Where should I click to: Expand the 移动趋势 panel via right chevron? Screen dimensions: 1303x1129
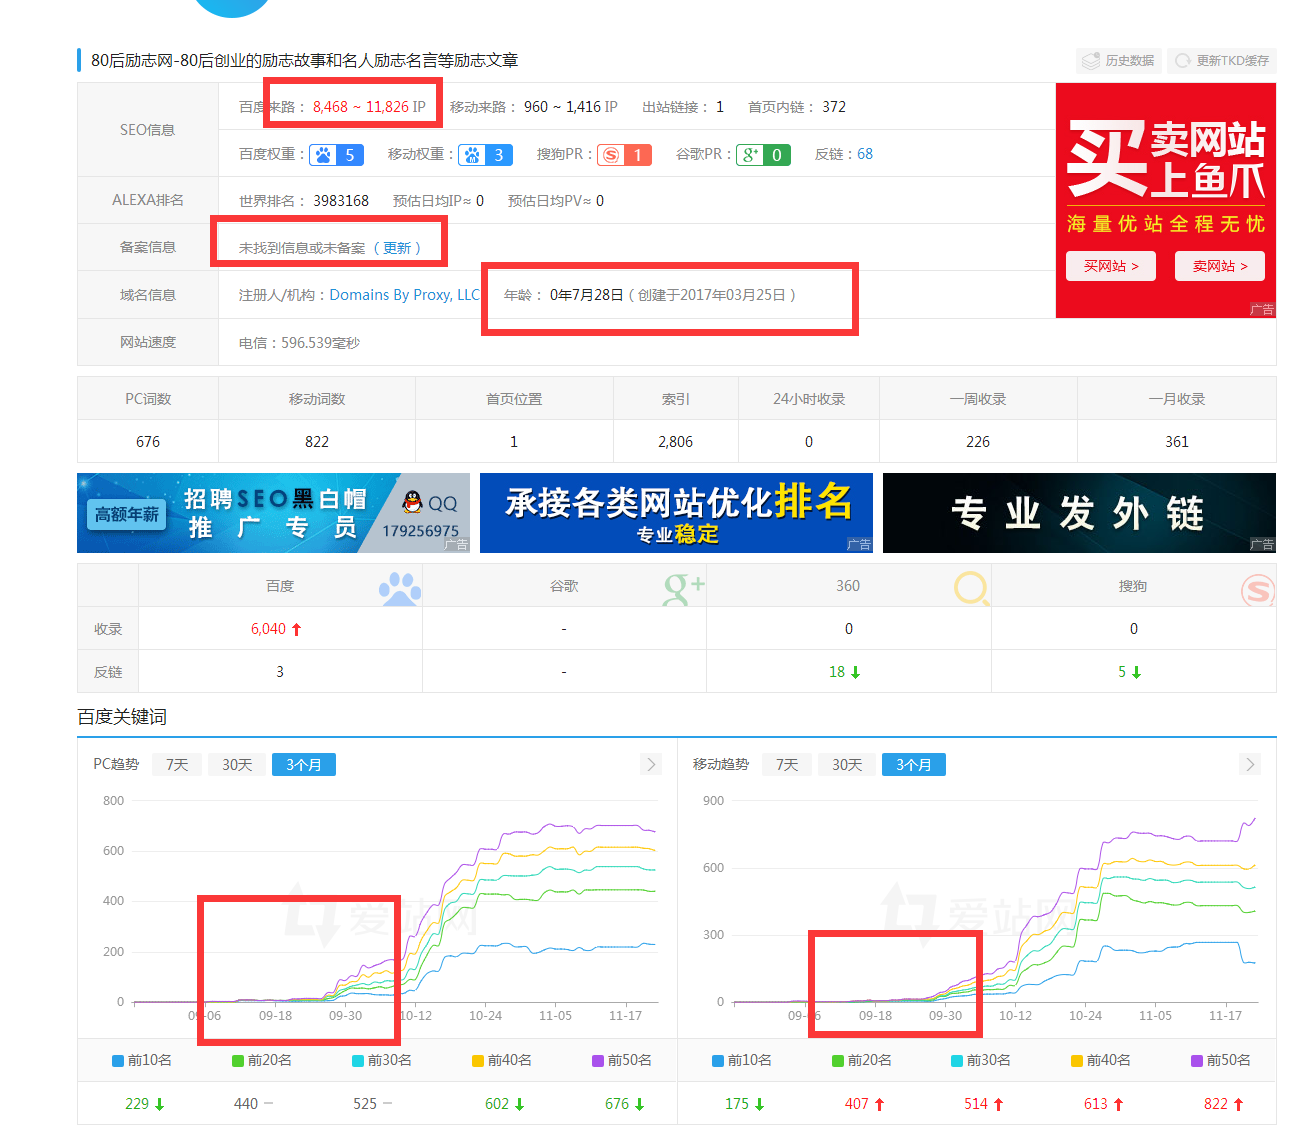(x=1250, y=764)
